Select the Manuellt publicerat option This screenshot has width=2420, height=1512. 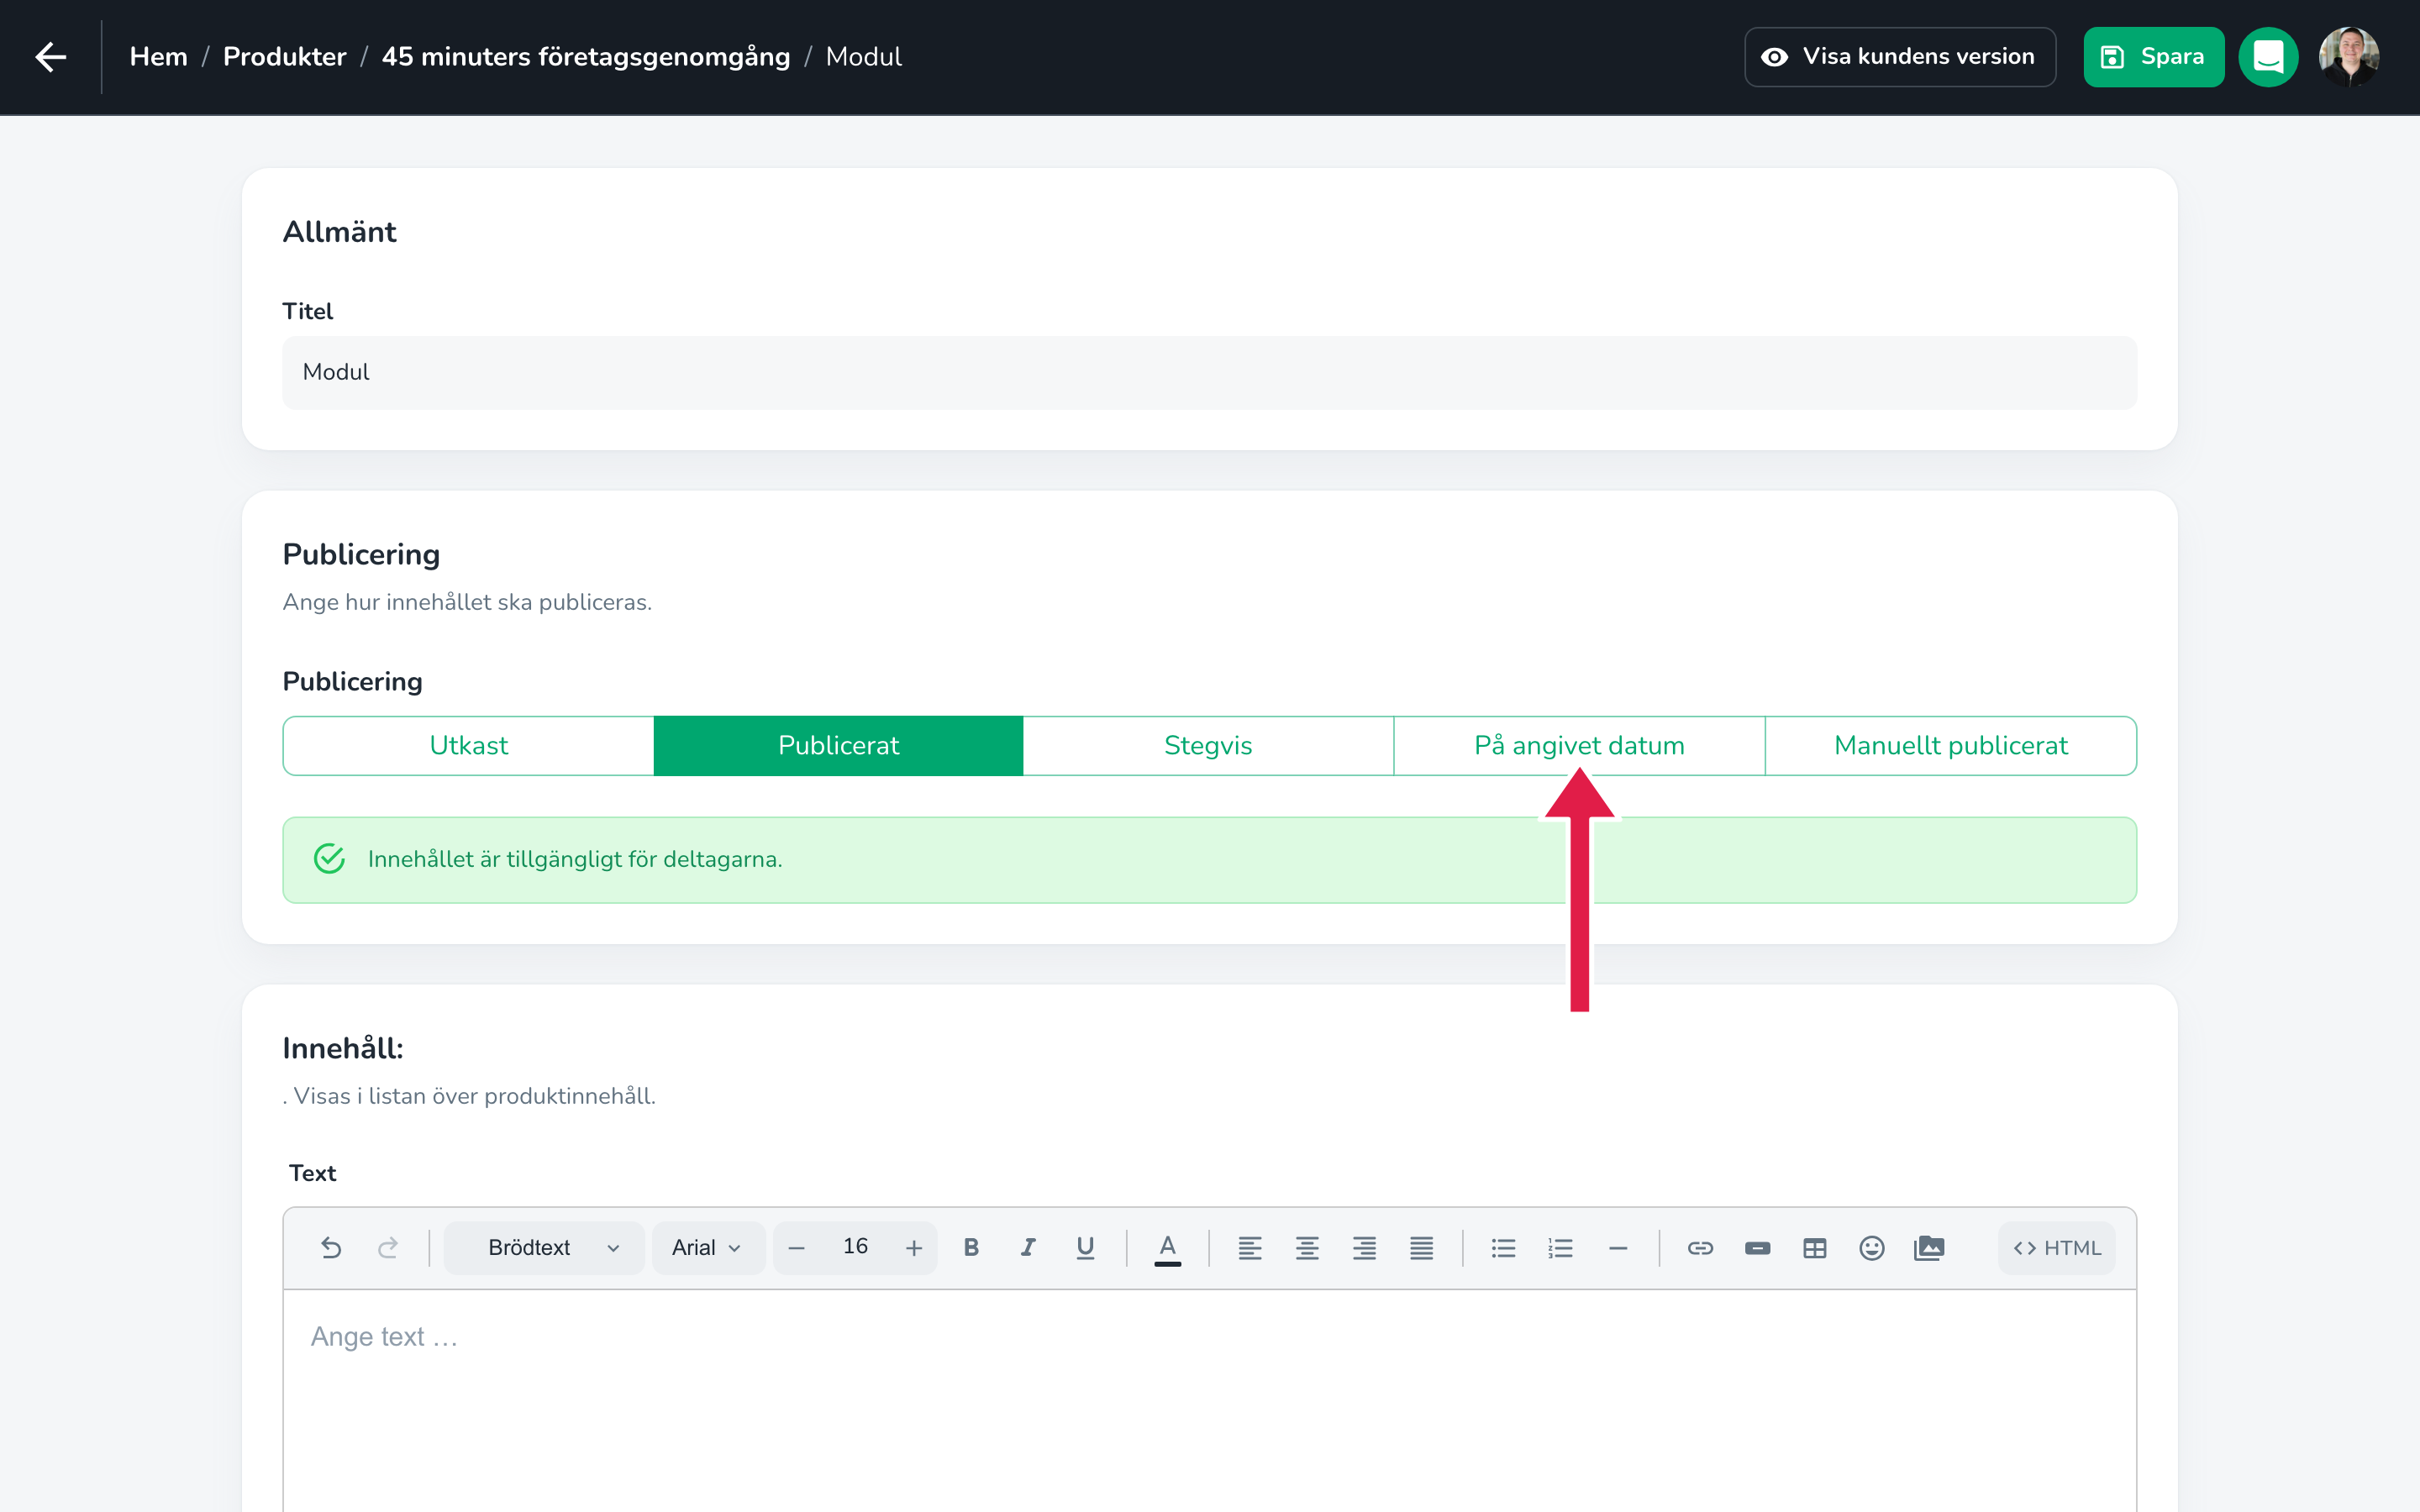coord(1950,745)
